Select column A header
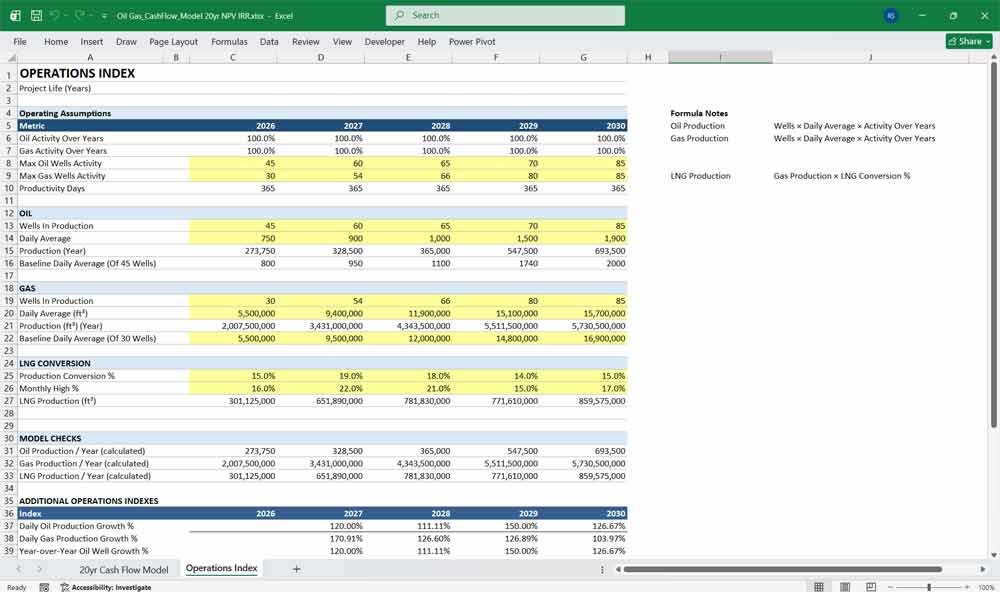Image resolution: width=1000 pixels, height=592 pixels. pyautogui.click(x=90, y=57)
